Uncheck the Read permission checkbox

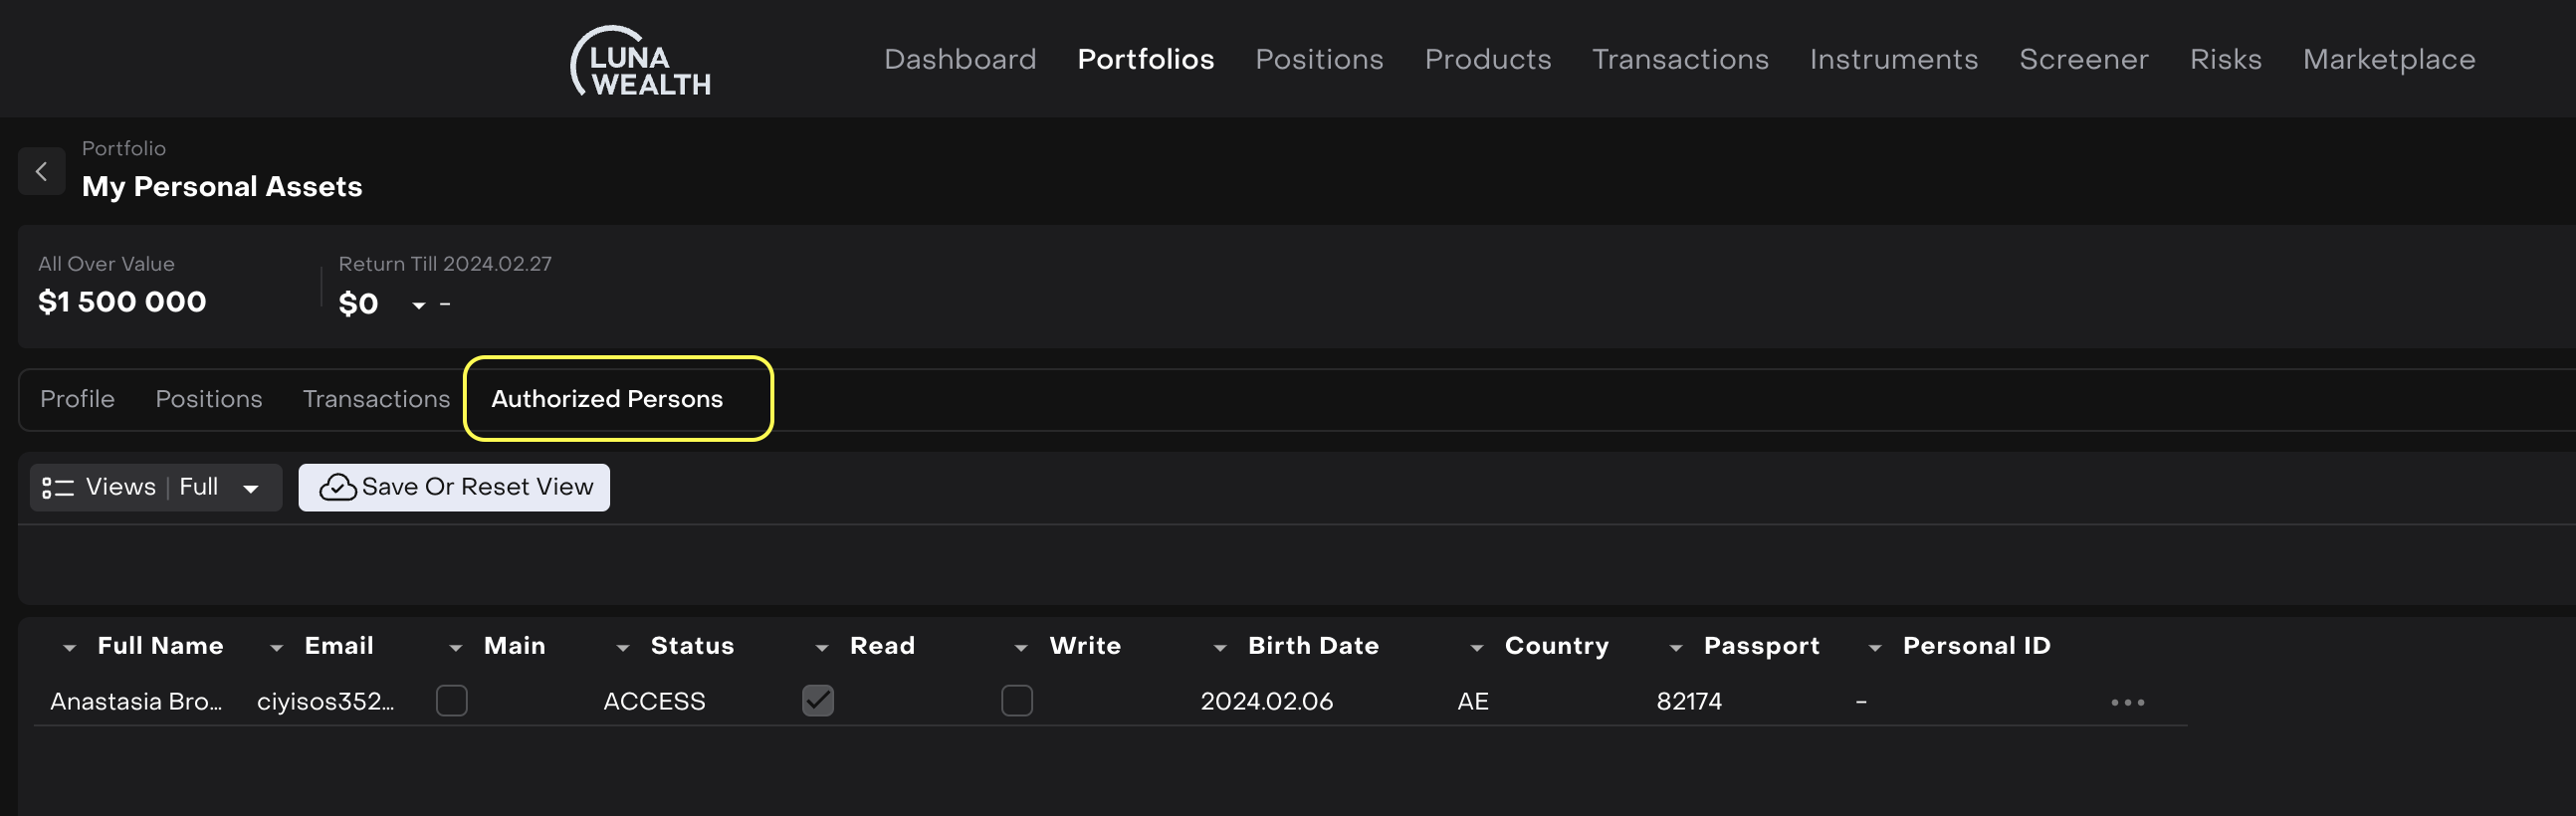tap(817, 701)
